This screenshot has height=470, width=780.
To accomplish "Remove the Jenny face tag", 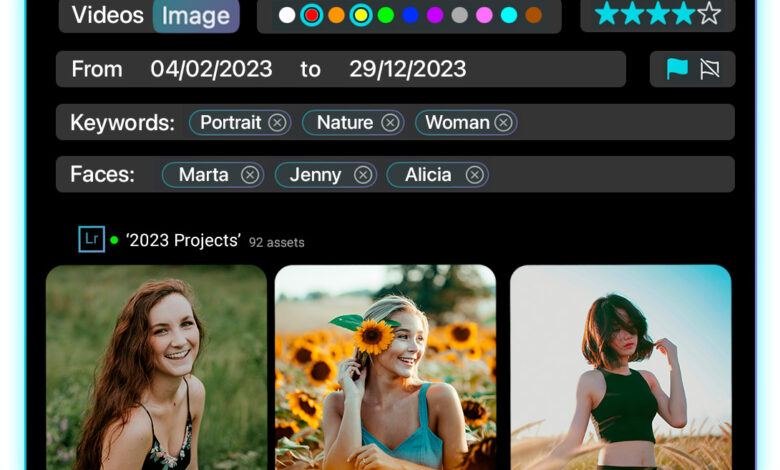I will click(x=363, y=175).
